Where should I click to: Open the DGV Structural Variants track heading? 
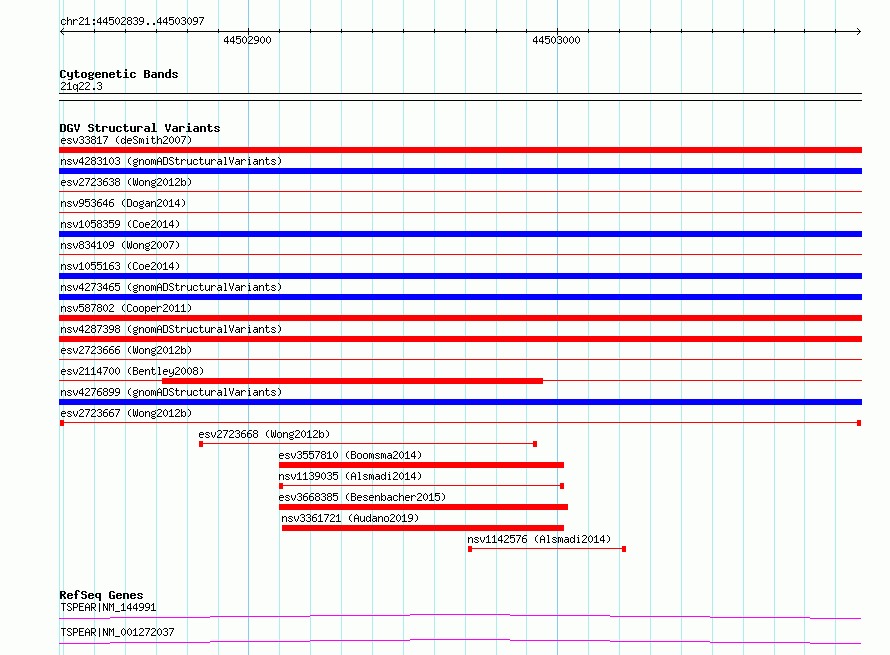tap(140, 128)
